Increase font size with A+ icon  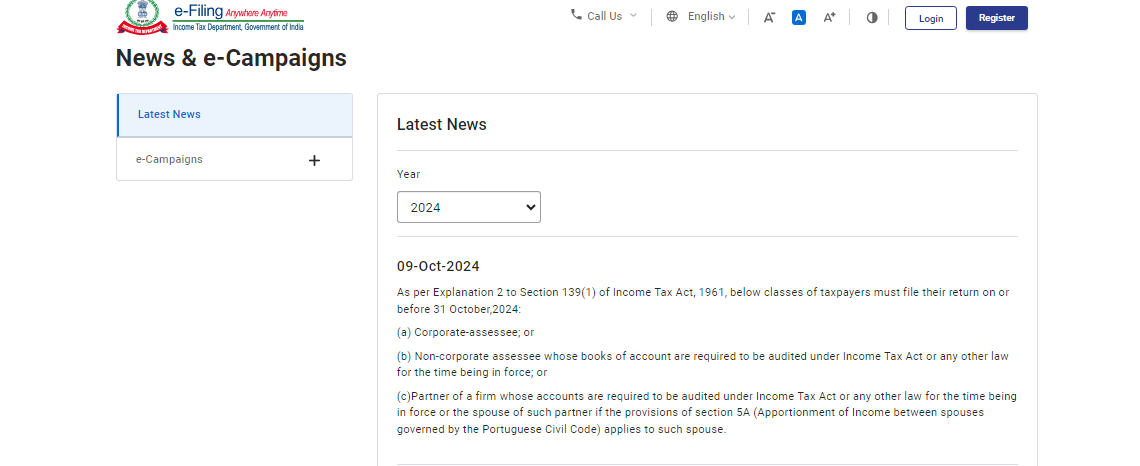pyautogui.click(x=829, y=17)
